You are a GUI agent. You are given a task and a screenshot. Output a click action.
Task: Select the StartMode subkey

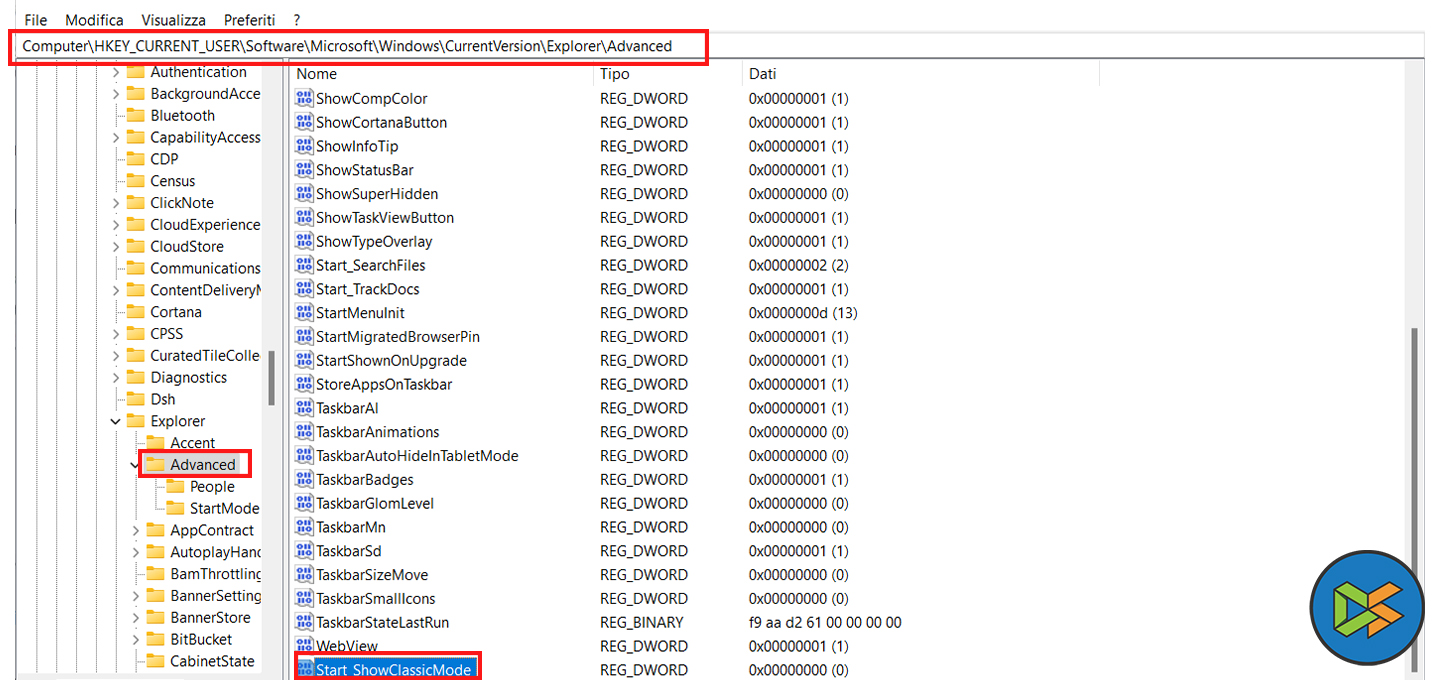pos(224,509)
